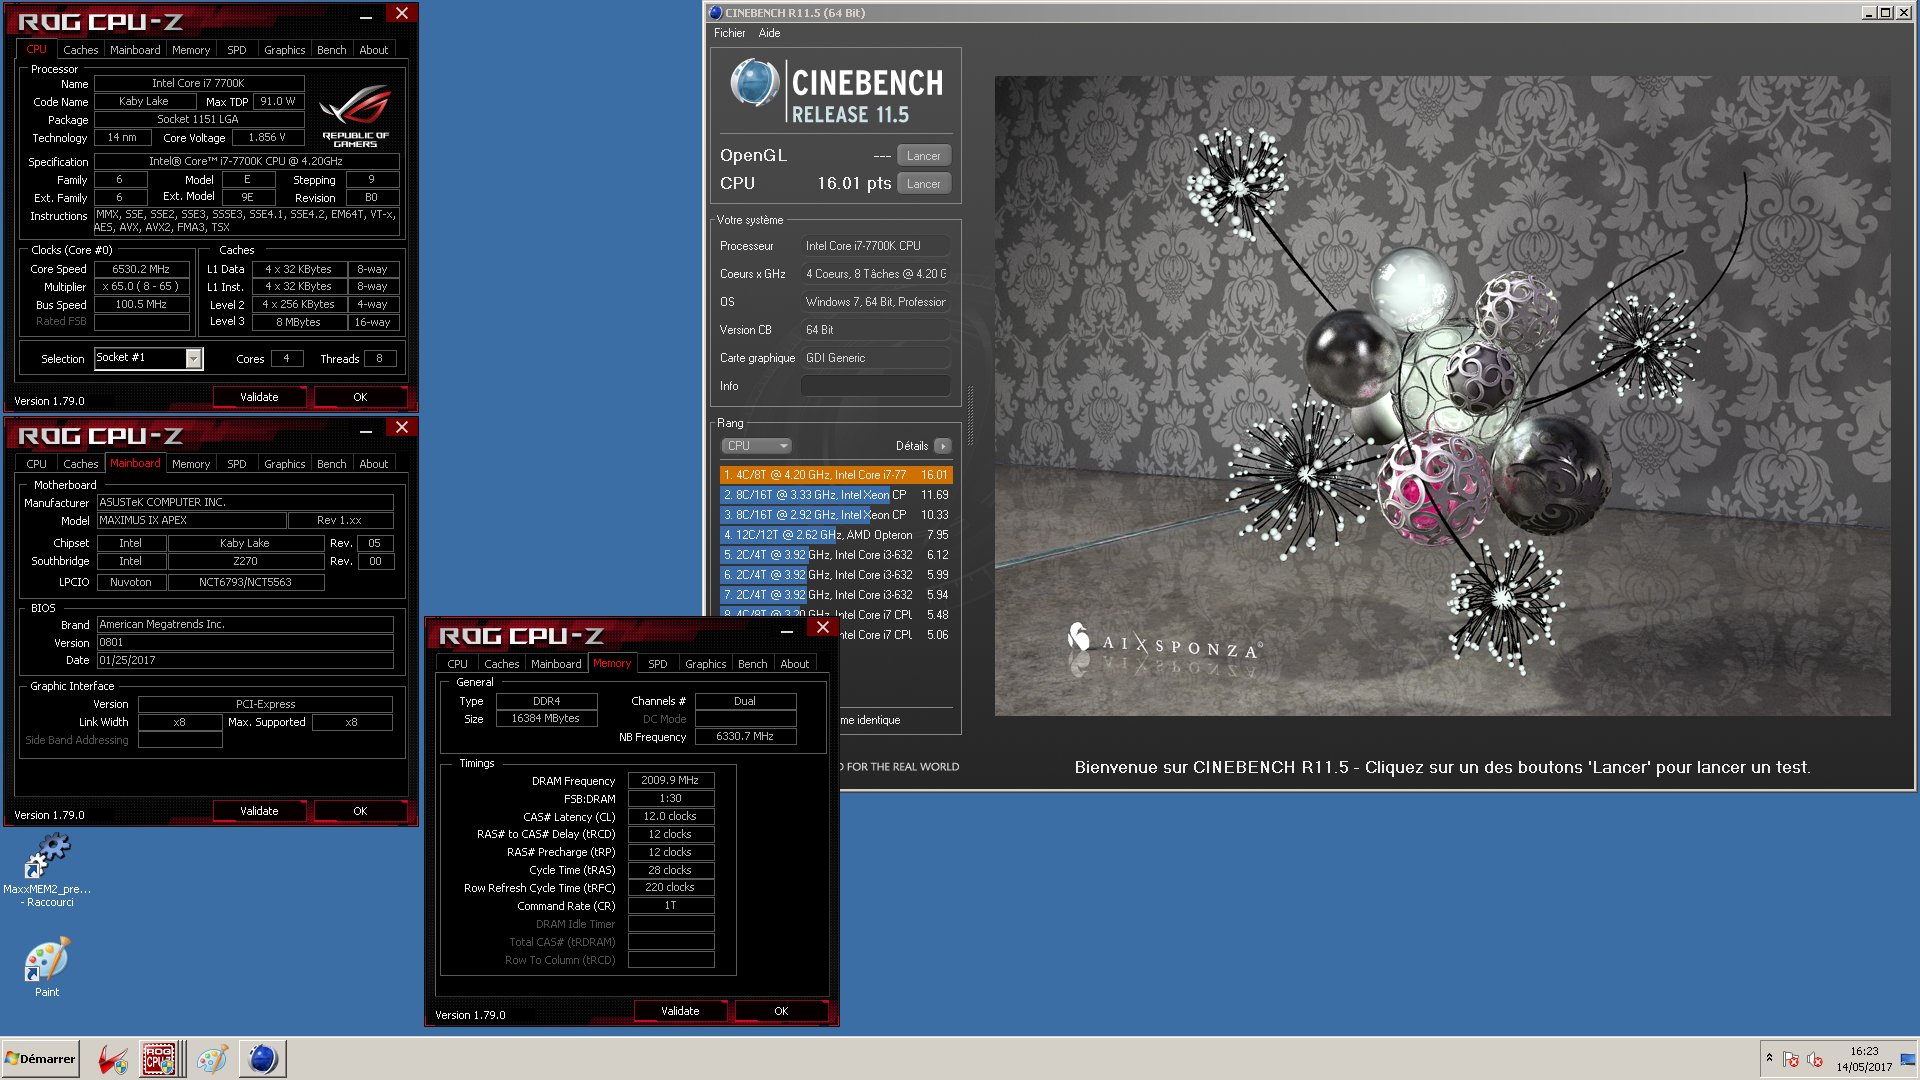
Task: Click the Core Voltage 1.856 V value
Action: click(x=267, y=137)
